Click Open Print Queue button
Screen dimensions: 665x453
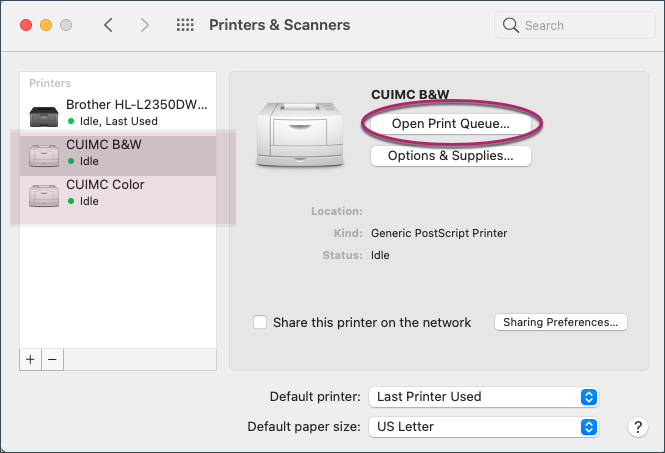450,123
